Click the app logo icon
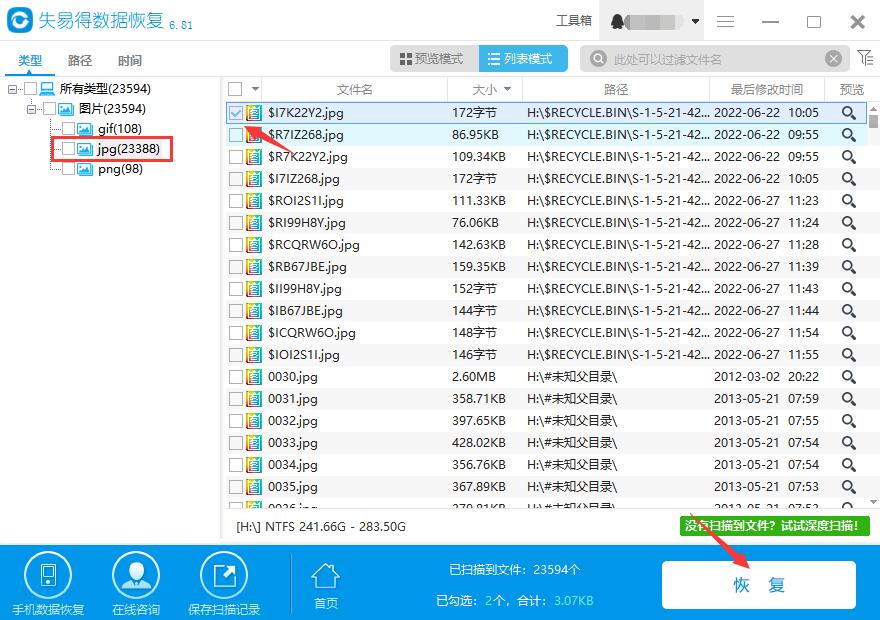This screenshot has width=880, height=620. point(20,20)
